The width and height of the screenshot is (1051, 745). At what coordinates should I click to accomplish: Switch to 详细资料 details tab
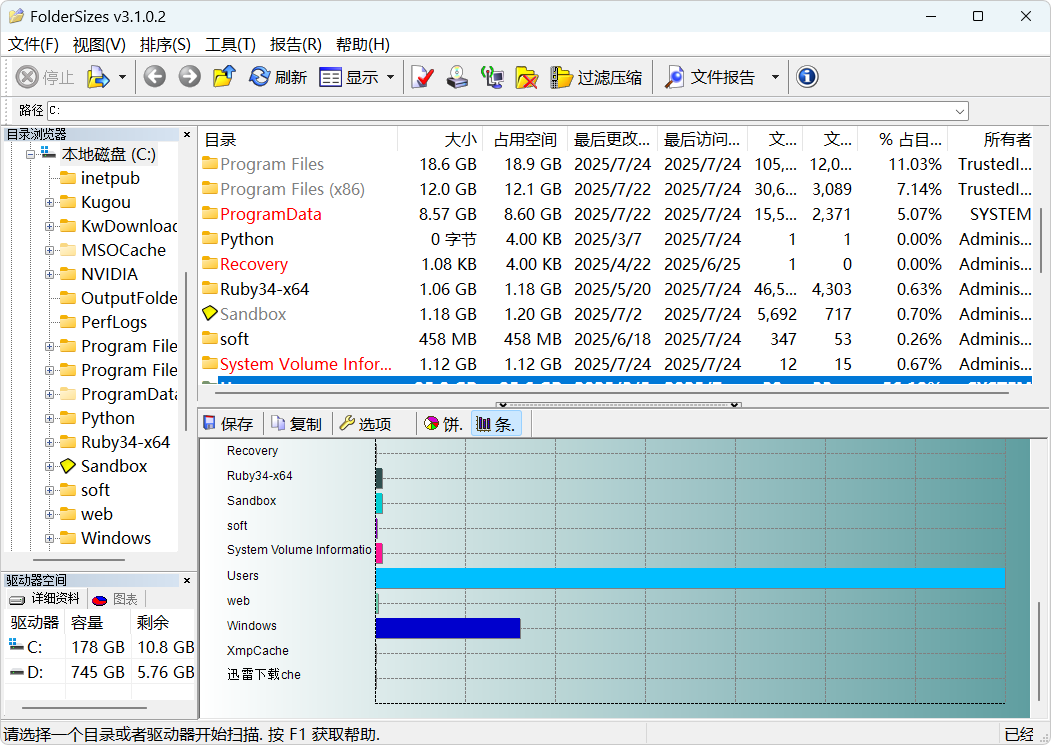tap(46, 599)
